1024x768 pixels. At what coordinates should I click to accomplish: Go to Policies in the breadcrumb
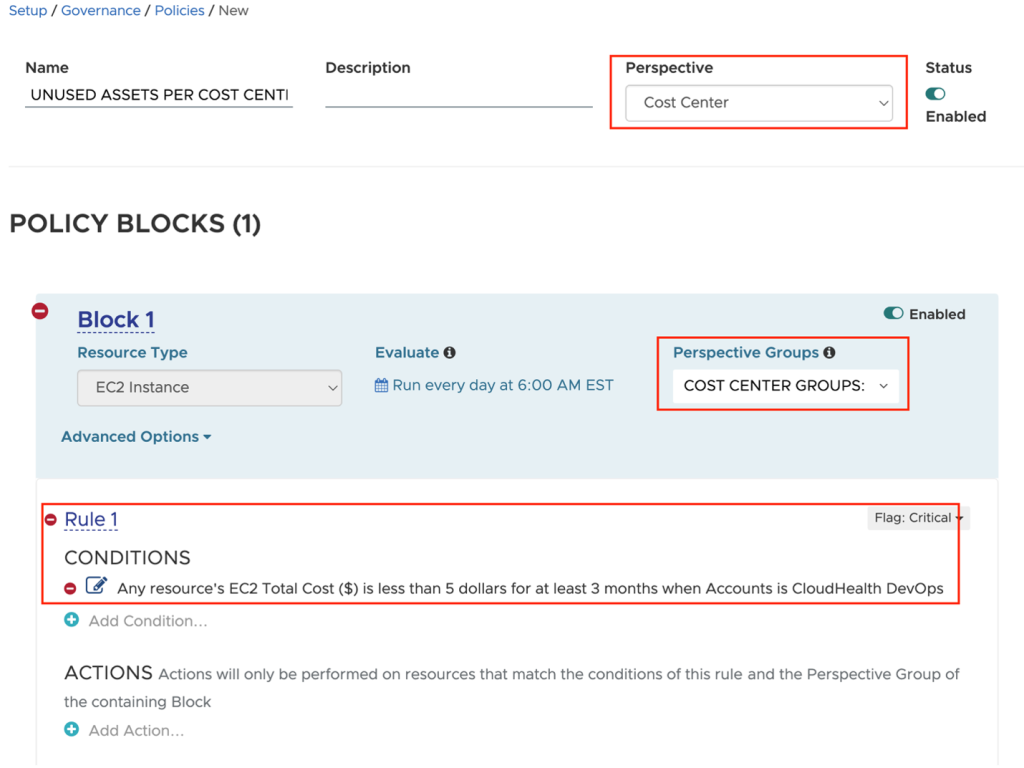click(180, 11)
